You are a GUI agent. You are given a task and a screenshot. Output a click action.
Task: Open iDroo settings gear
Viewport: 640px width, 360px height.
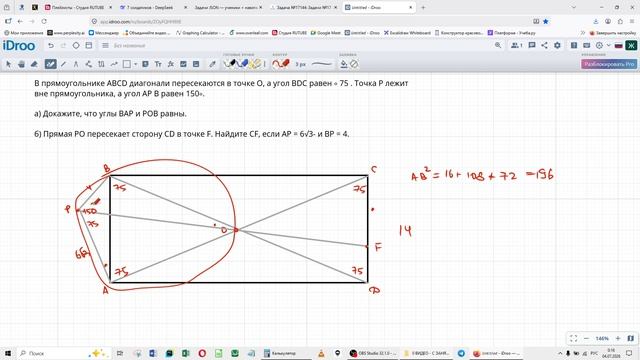(557, 45)
